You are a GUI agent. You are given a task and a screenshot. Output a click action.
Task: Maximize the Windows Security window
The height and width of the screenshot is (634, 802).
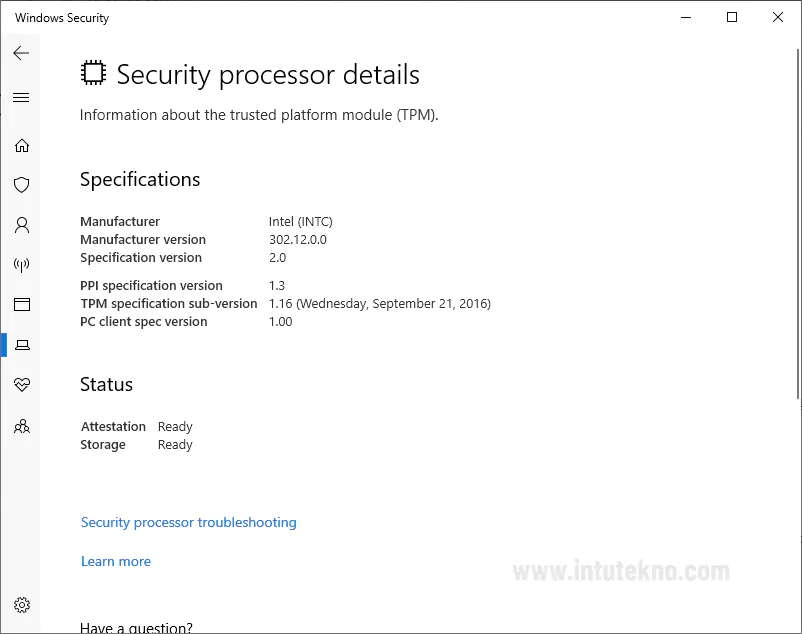732,17
